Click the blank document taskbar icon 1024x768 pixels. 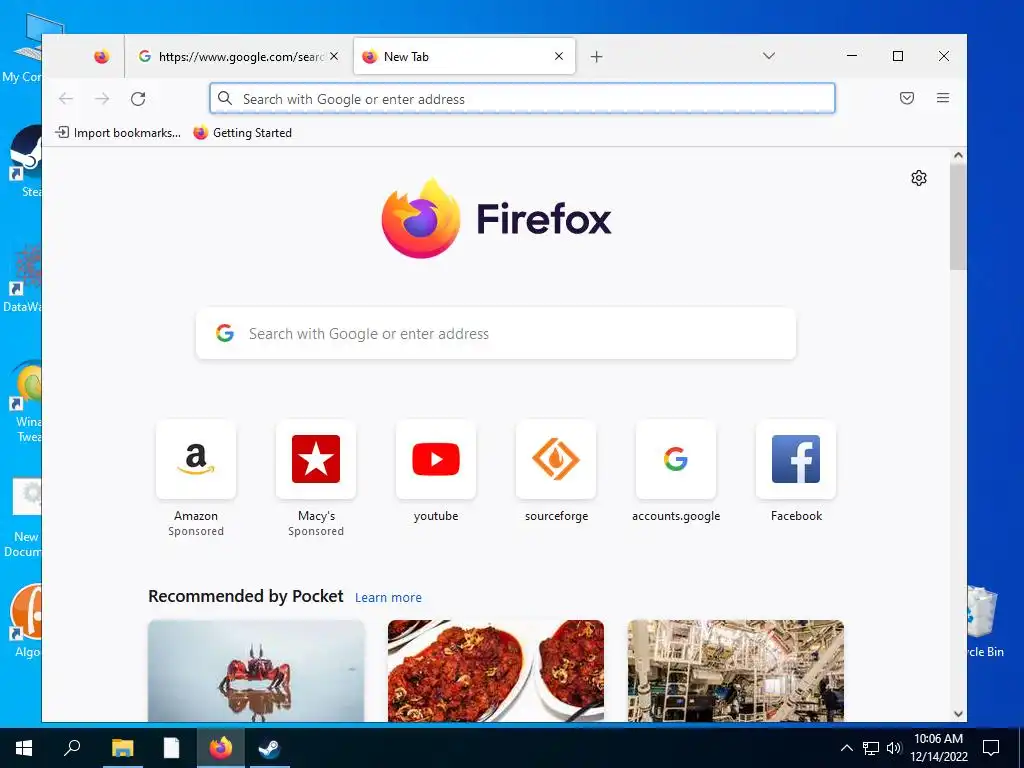point(171,748)
